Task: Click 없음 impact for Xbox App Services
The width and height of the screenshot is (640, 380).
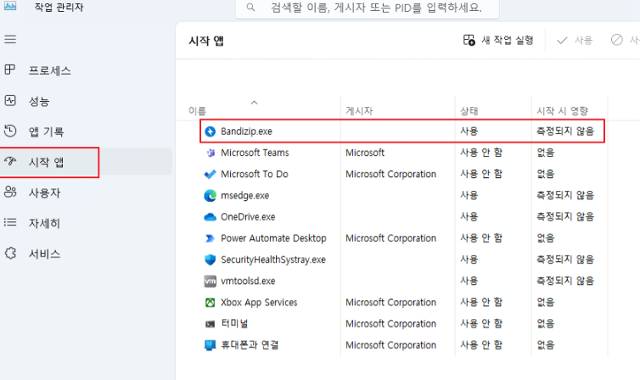Action: [545, 302]
